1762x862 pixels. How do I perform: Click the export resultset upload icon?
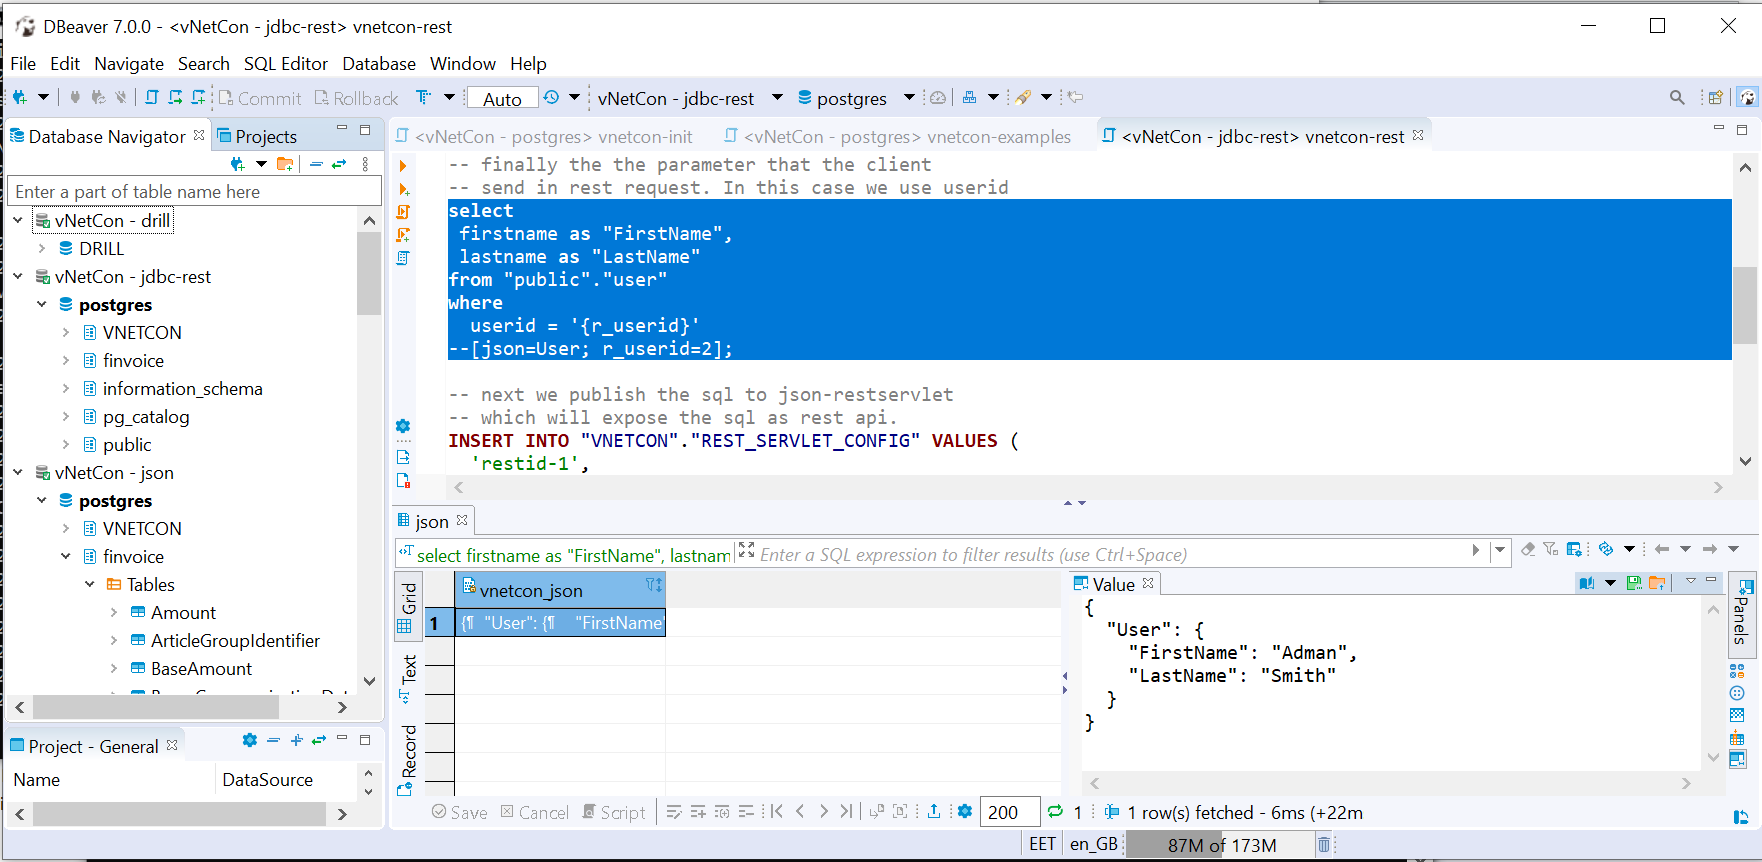933,812
